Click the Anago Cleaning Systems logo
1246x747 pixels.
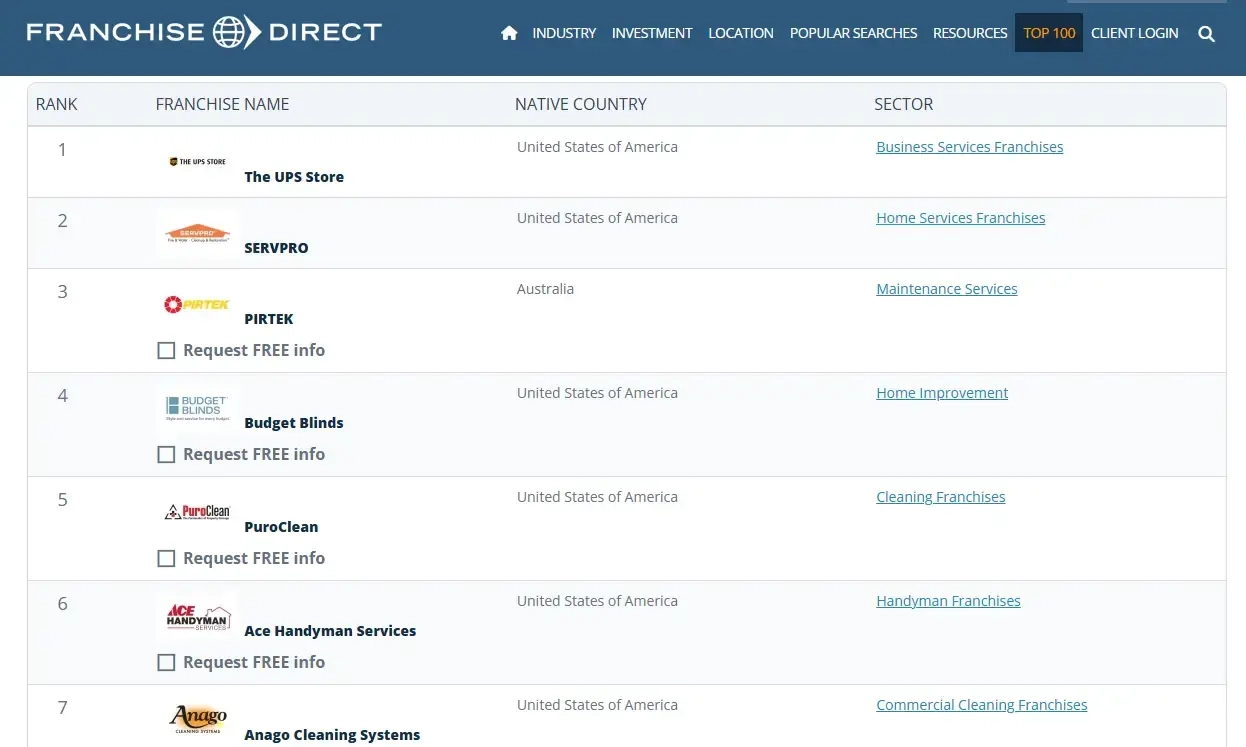pyautogui.click(x=197, y=719)
